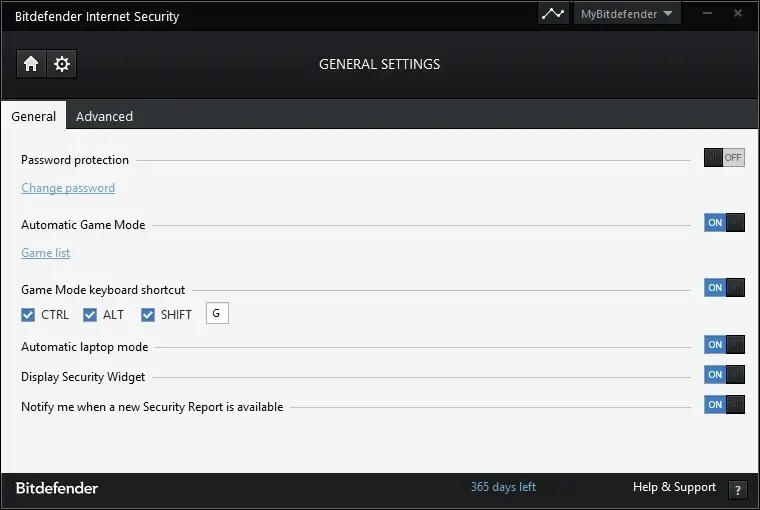The image size is (760, 510).
Task: Disable the Game Mode keyboard shortcut
Action: (724, 288)
